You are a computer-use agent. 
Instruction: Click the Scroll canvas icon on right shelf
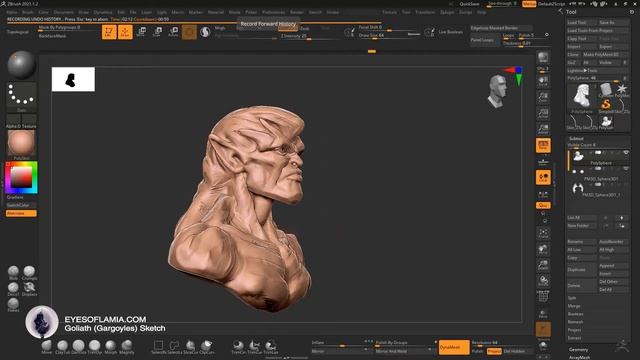543,81
